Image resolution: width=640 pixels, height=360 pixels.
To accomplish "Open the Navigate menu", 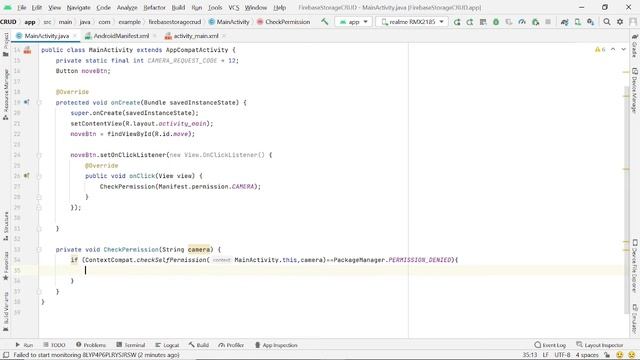I will click(78, 8).
